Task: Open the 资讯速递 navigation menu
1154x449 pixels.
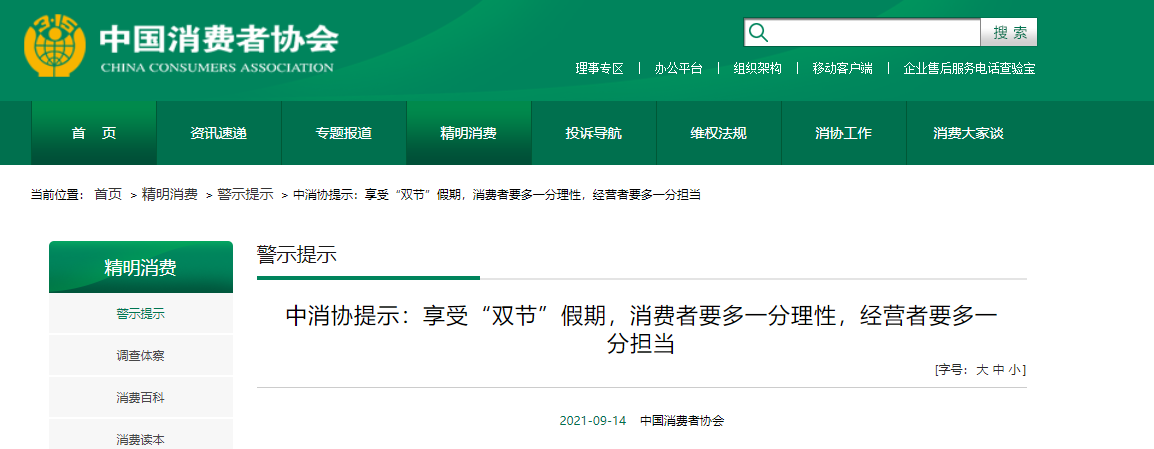Action: pos(219,134)
